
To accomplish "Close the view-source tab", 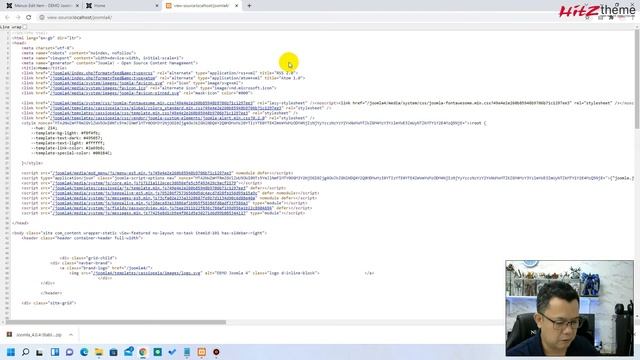I will [x=236, y=6].
